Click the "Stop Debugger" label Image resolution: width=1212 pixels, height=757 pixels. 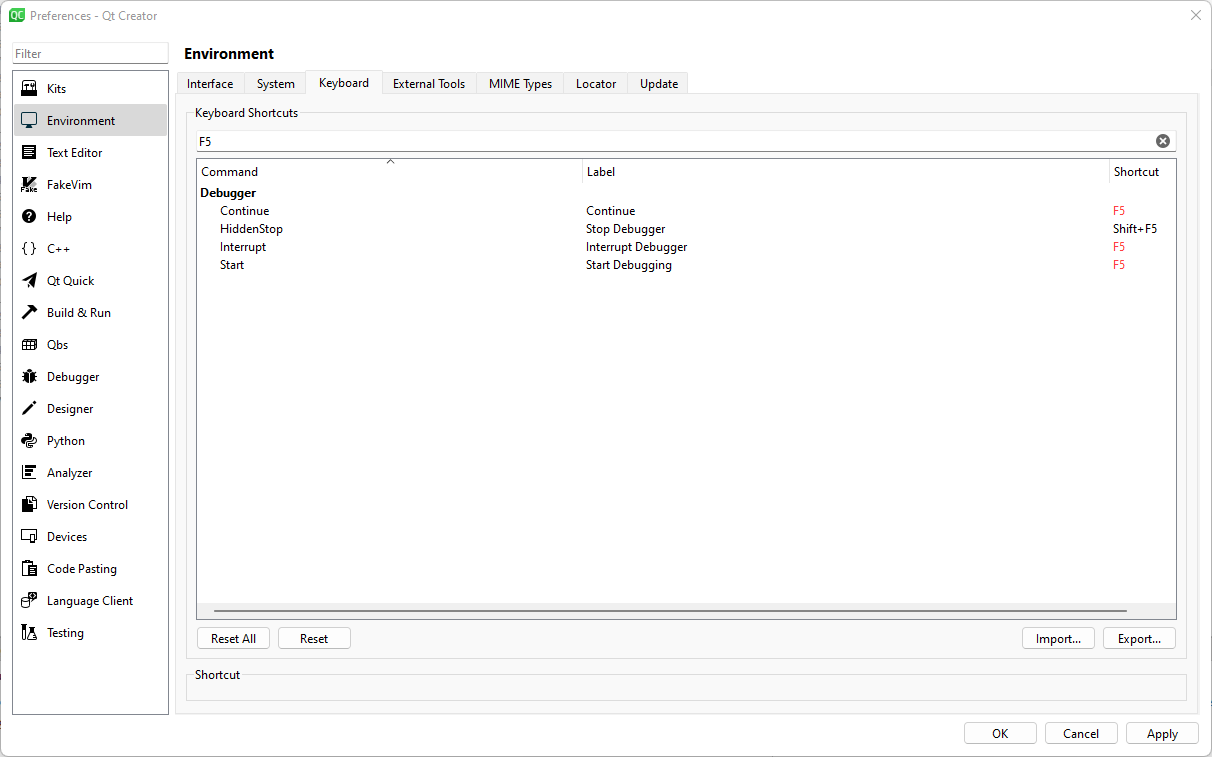point(625,229)
